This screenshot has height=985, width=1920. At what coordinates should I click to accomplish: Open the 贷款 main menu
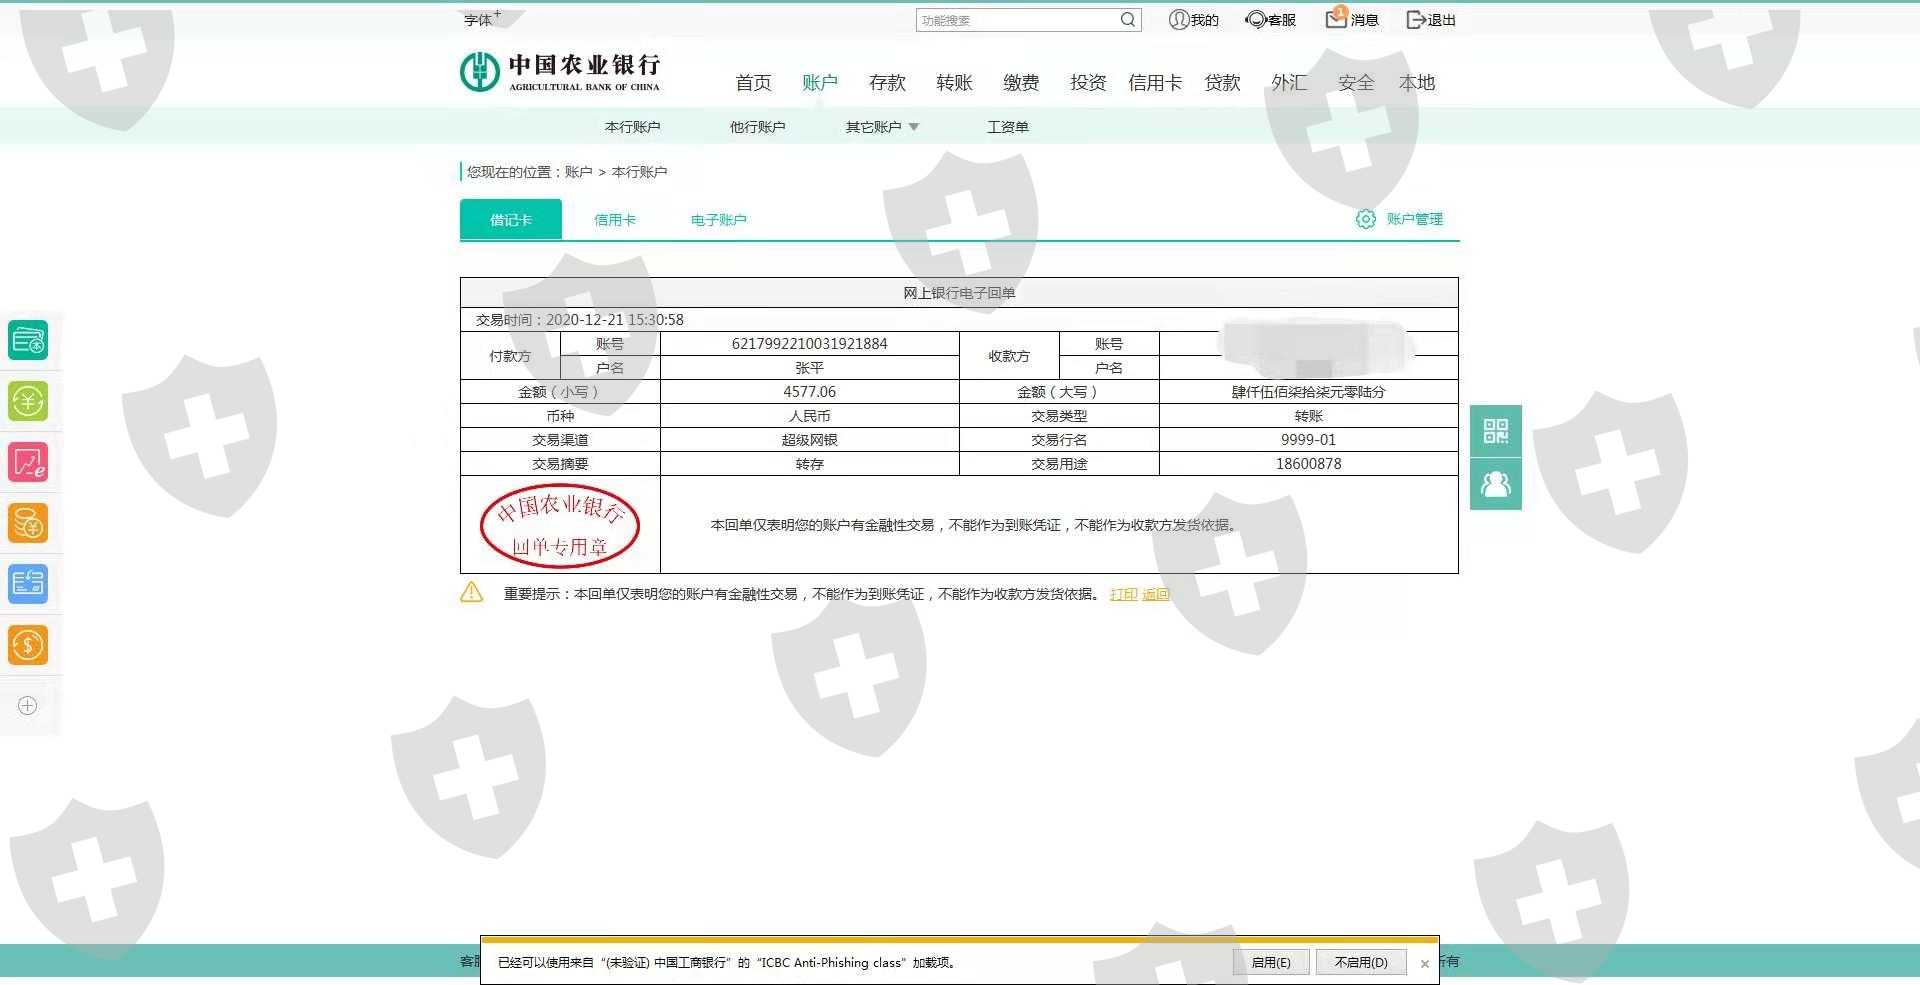coord(1222,83)
